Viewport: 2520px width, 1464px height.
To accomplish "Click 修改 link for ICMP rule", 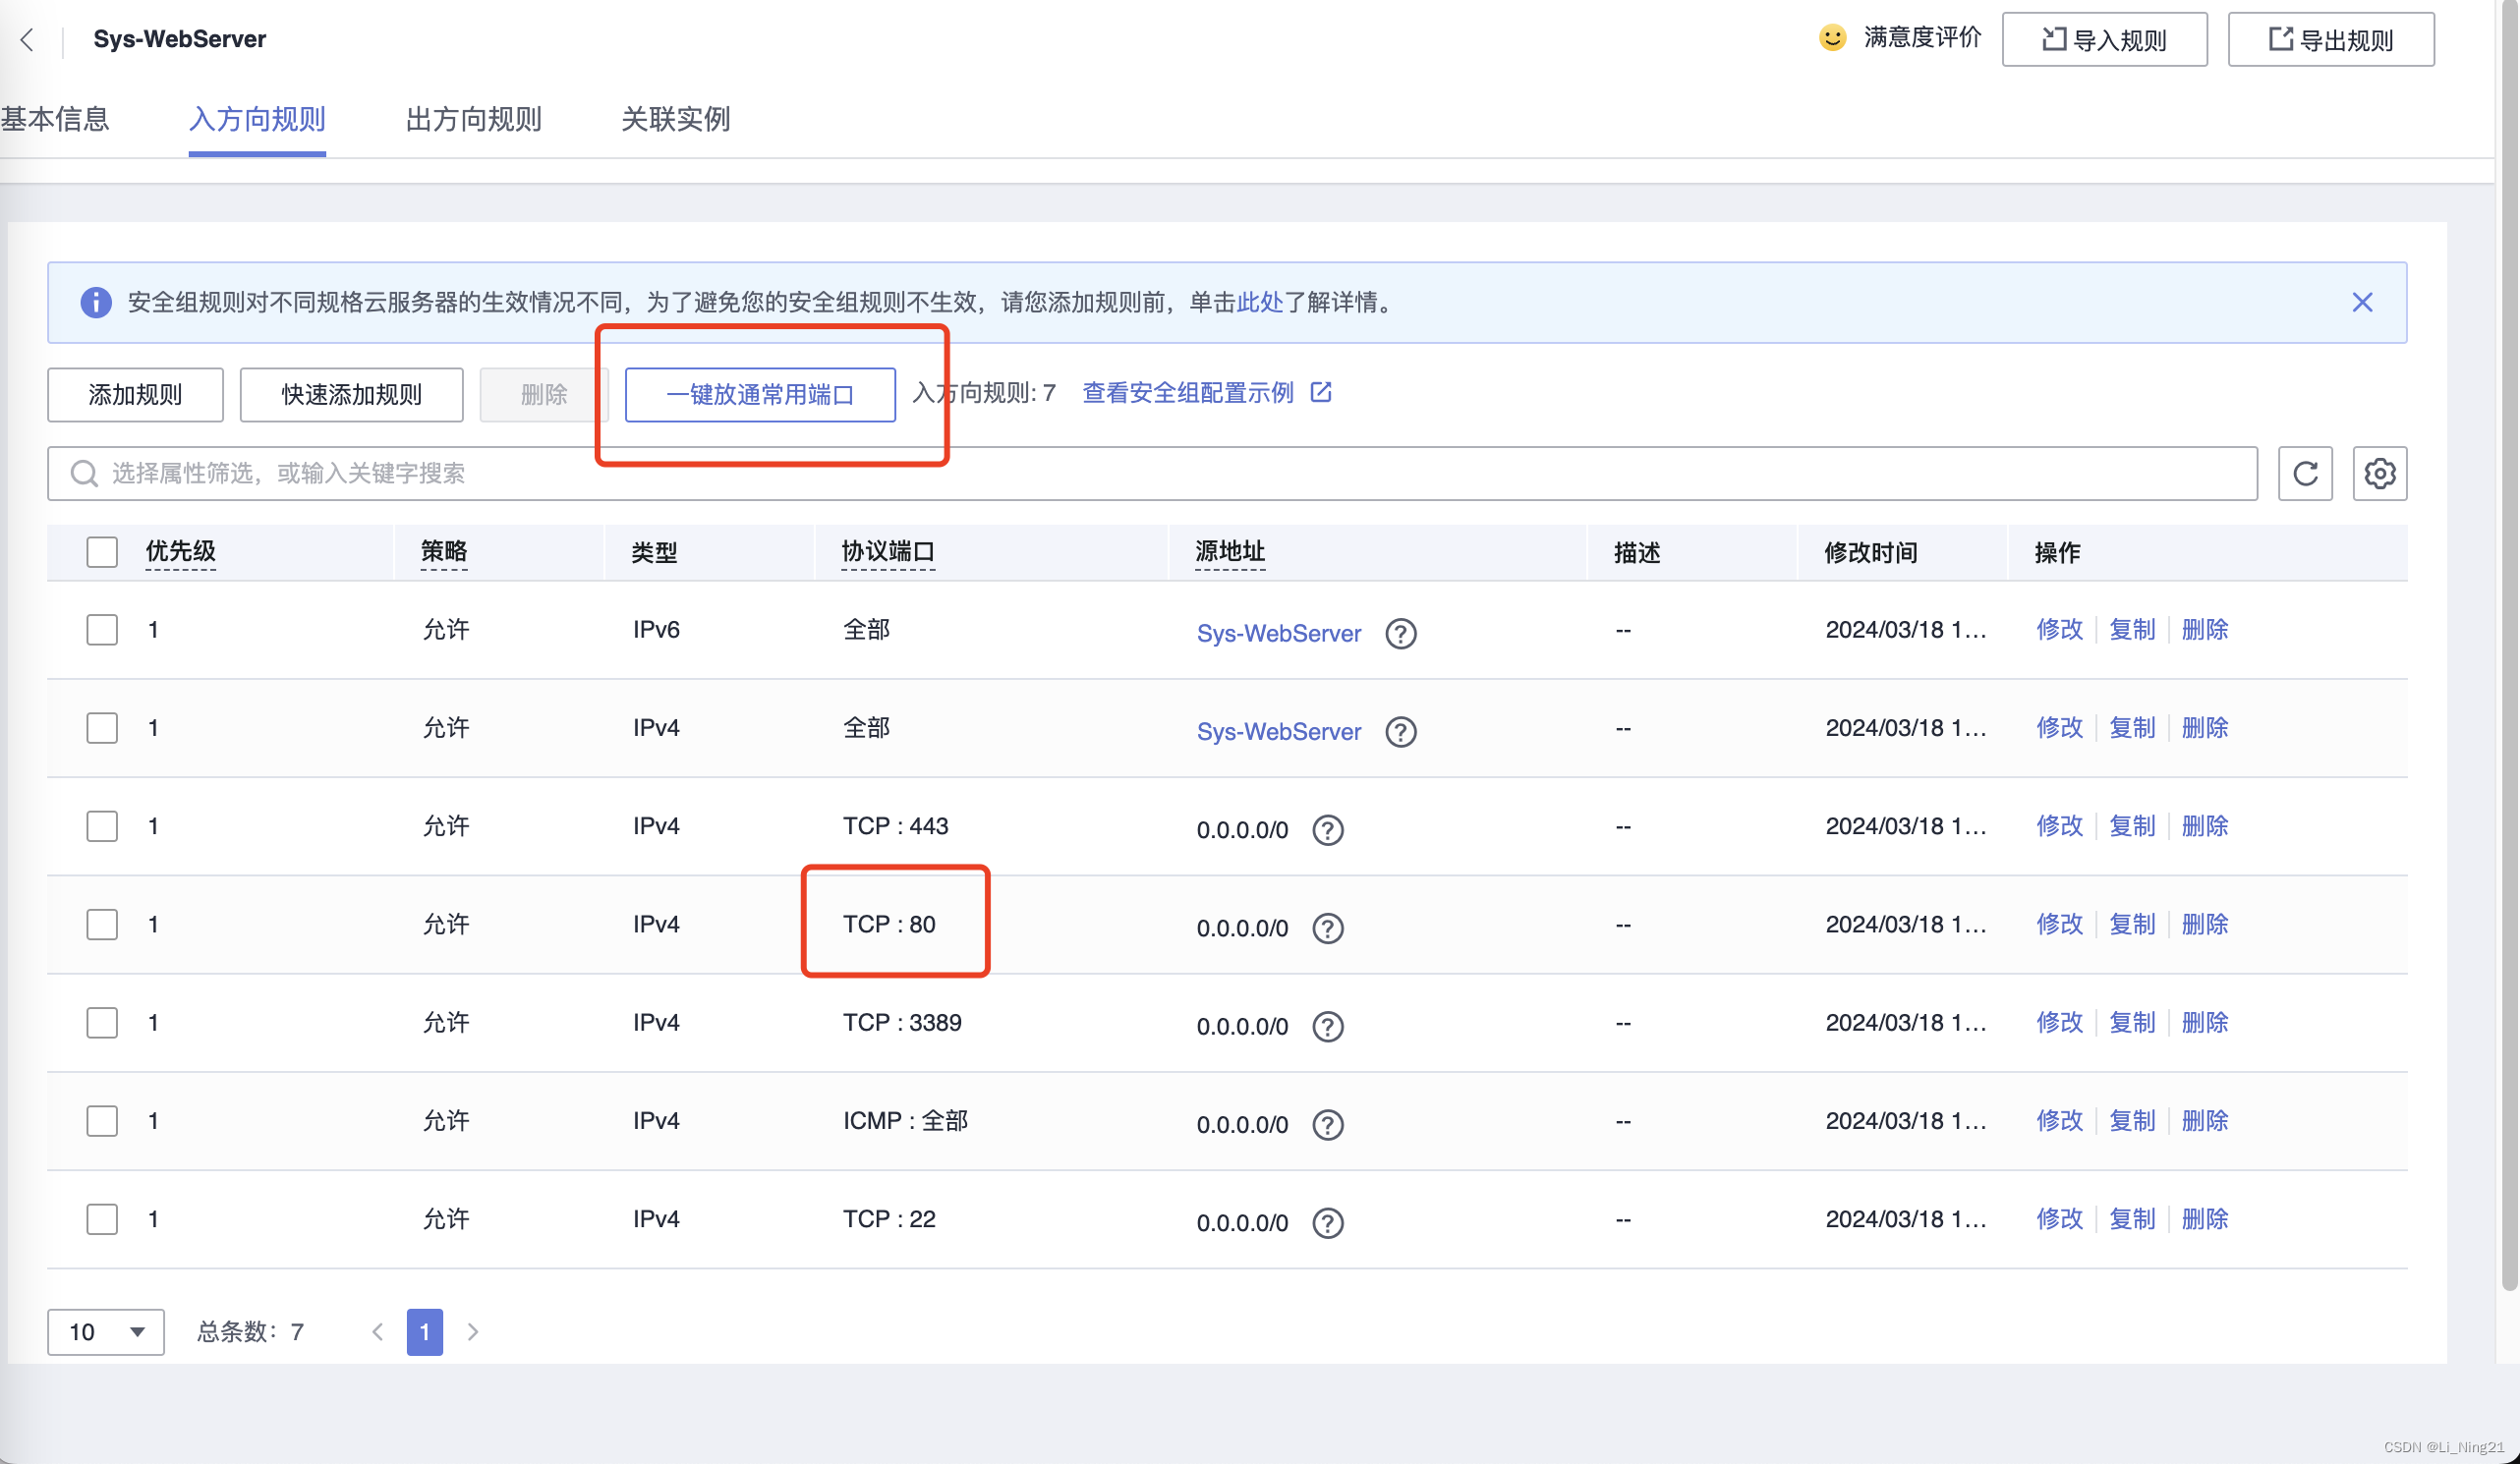I will click(x=2058, y=1120).
